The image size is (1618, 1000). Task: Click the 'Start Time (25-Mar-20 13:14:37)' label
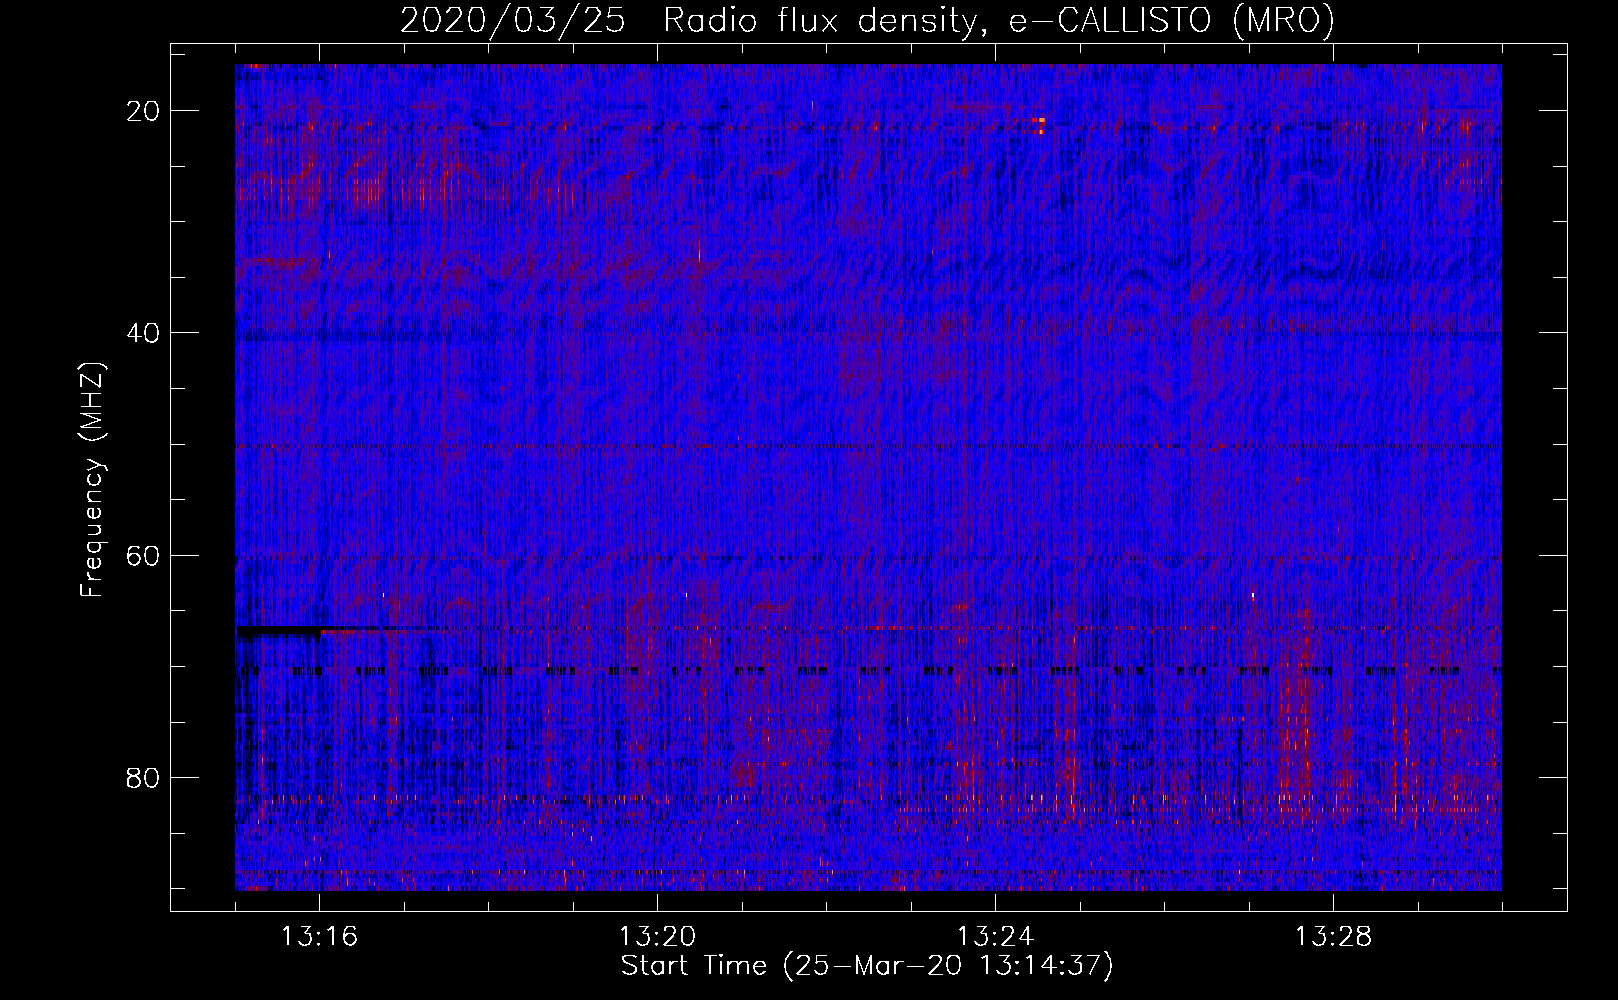[x=867, y=966]
